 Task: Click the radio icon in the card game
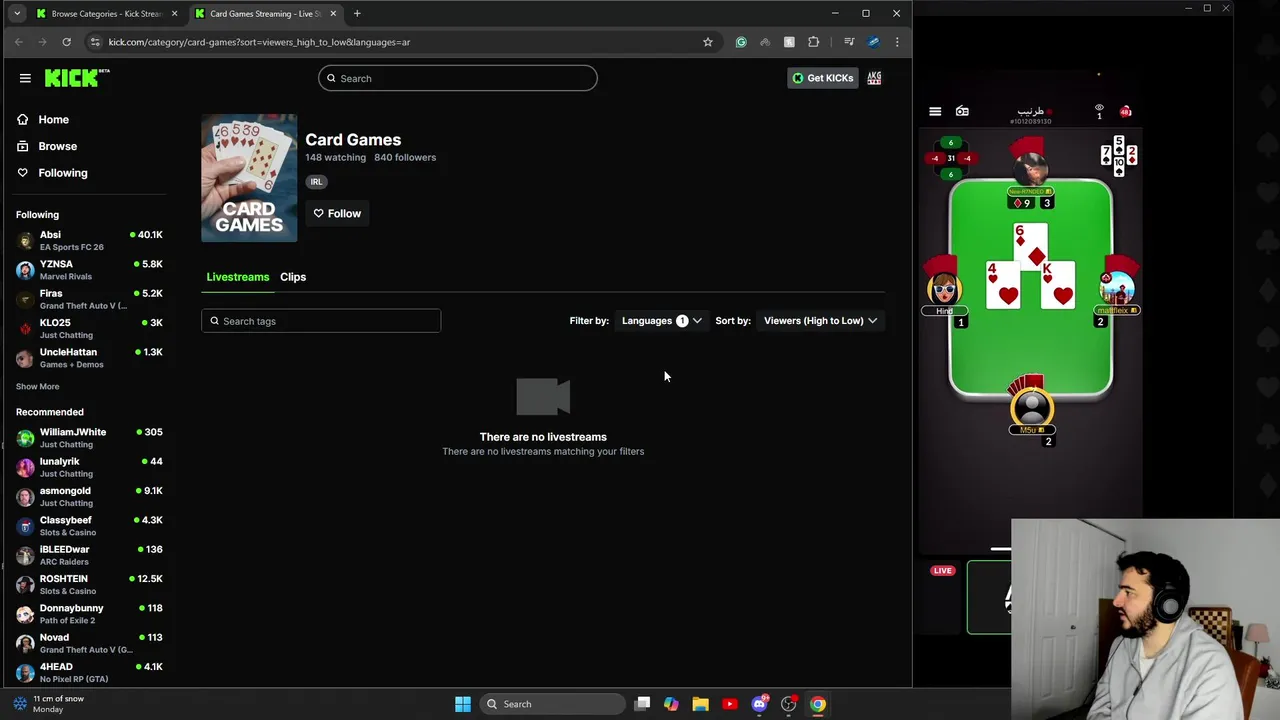pyautogui.click(x=962, y=112)
